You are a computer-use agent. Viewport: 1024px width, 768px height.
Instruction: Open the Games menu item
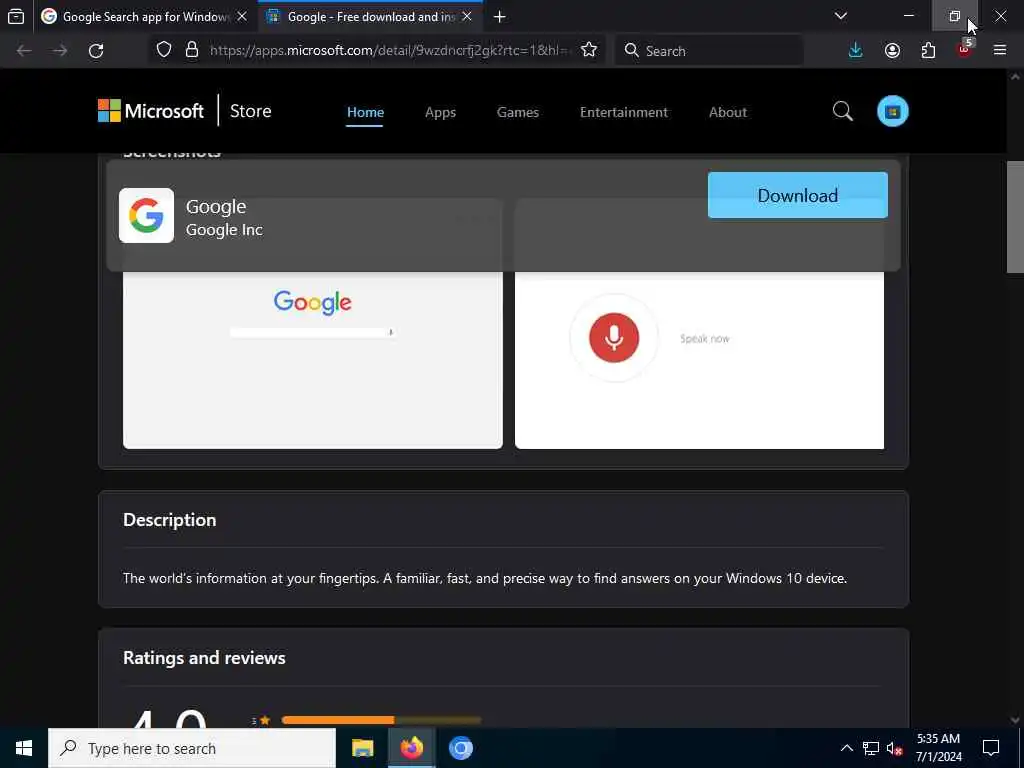[518, 112]
